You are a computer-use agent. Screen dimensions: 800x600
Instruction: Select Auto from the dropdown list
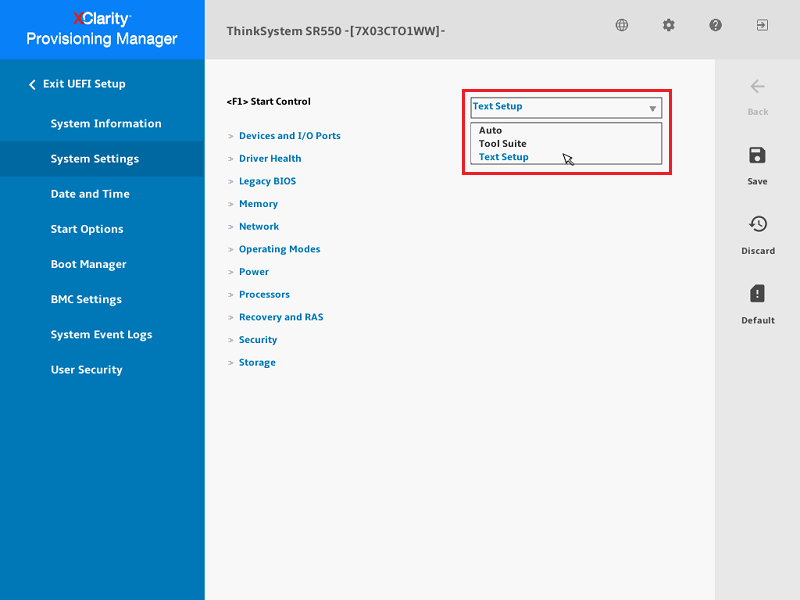click(491, 131)
